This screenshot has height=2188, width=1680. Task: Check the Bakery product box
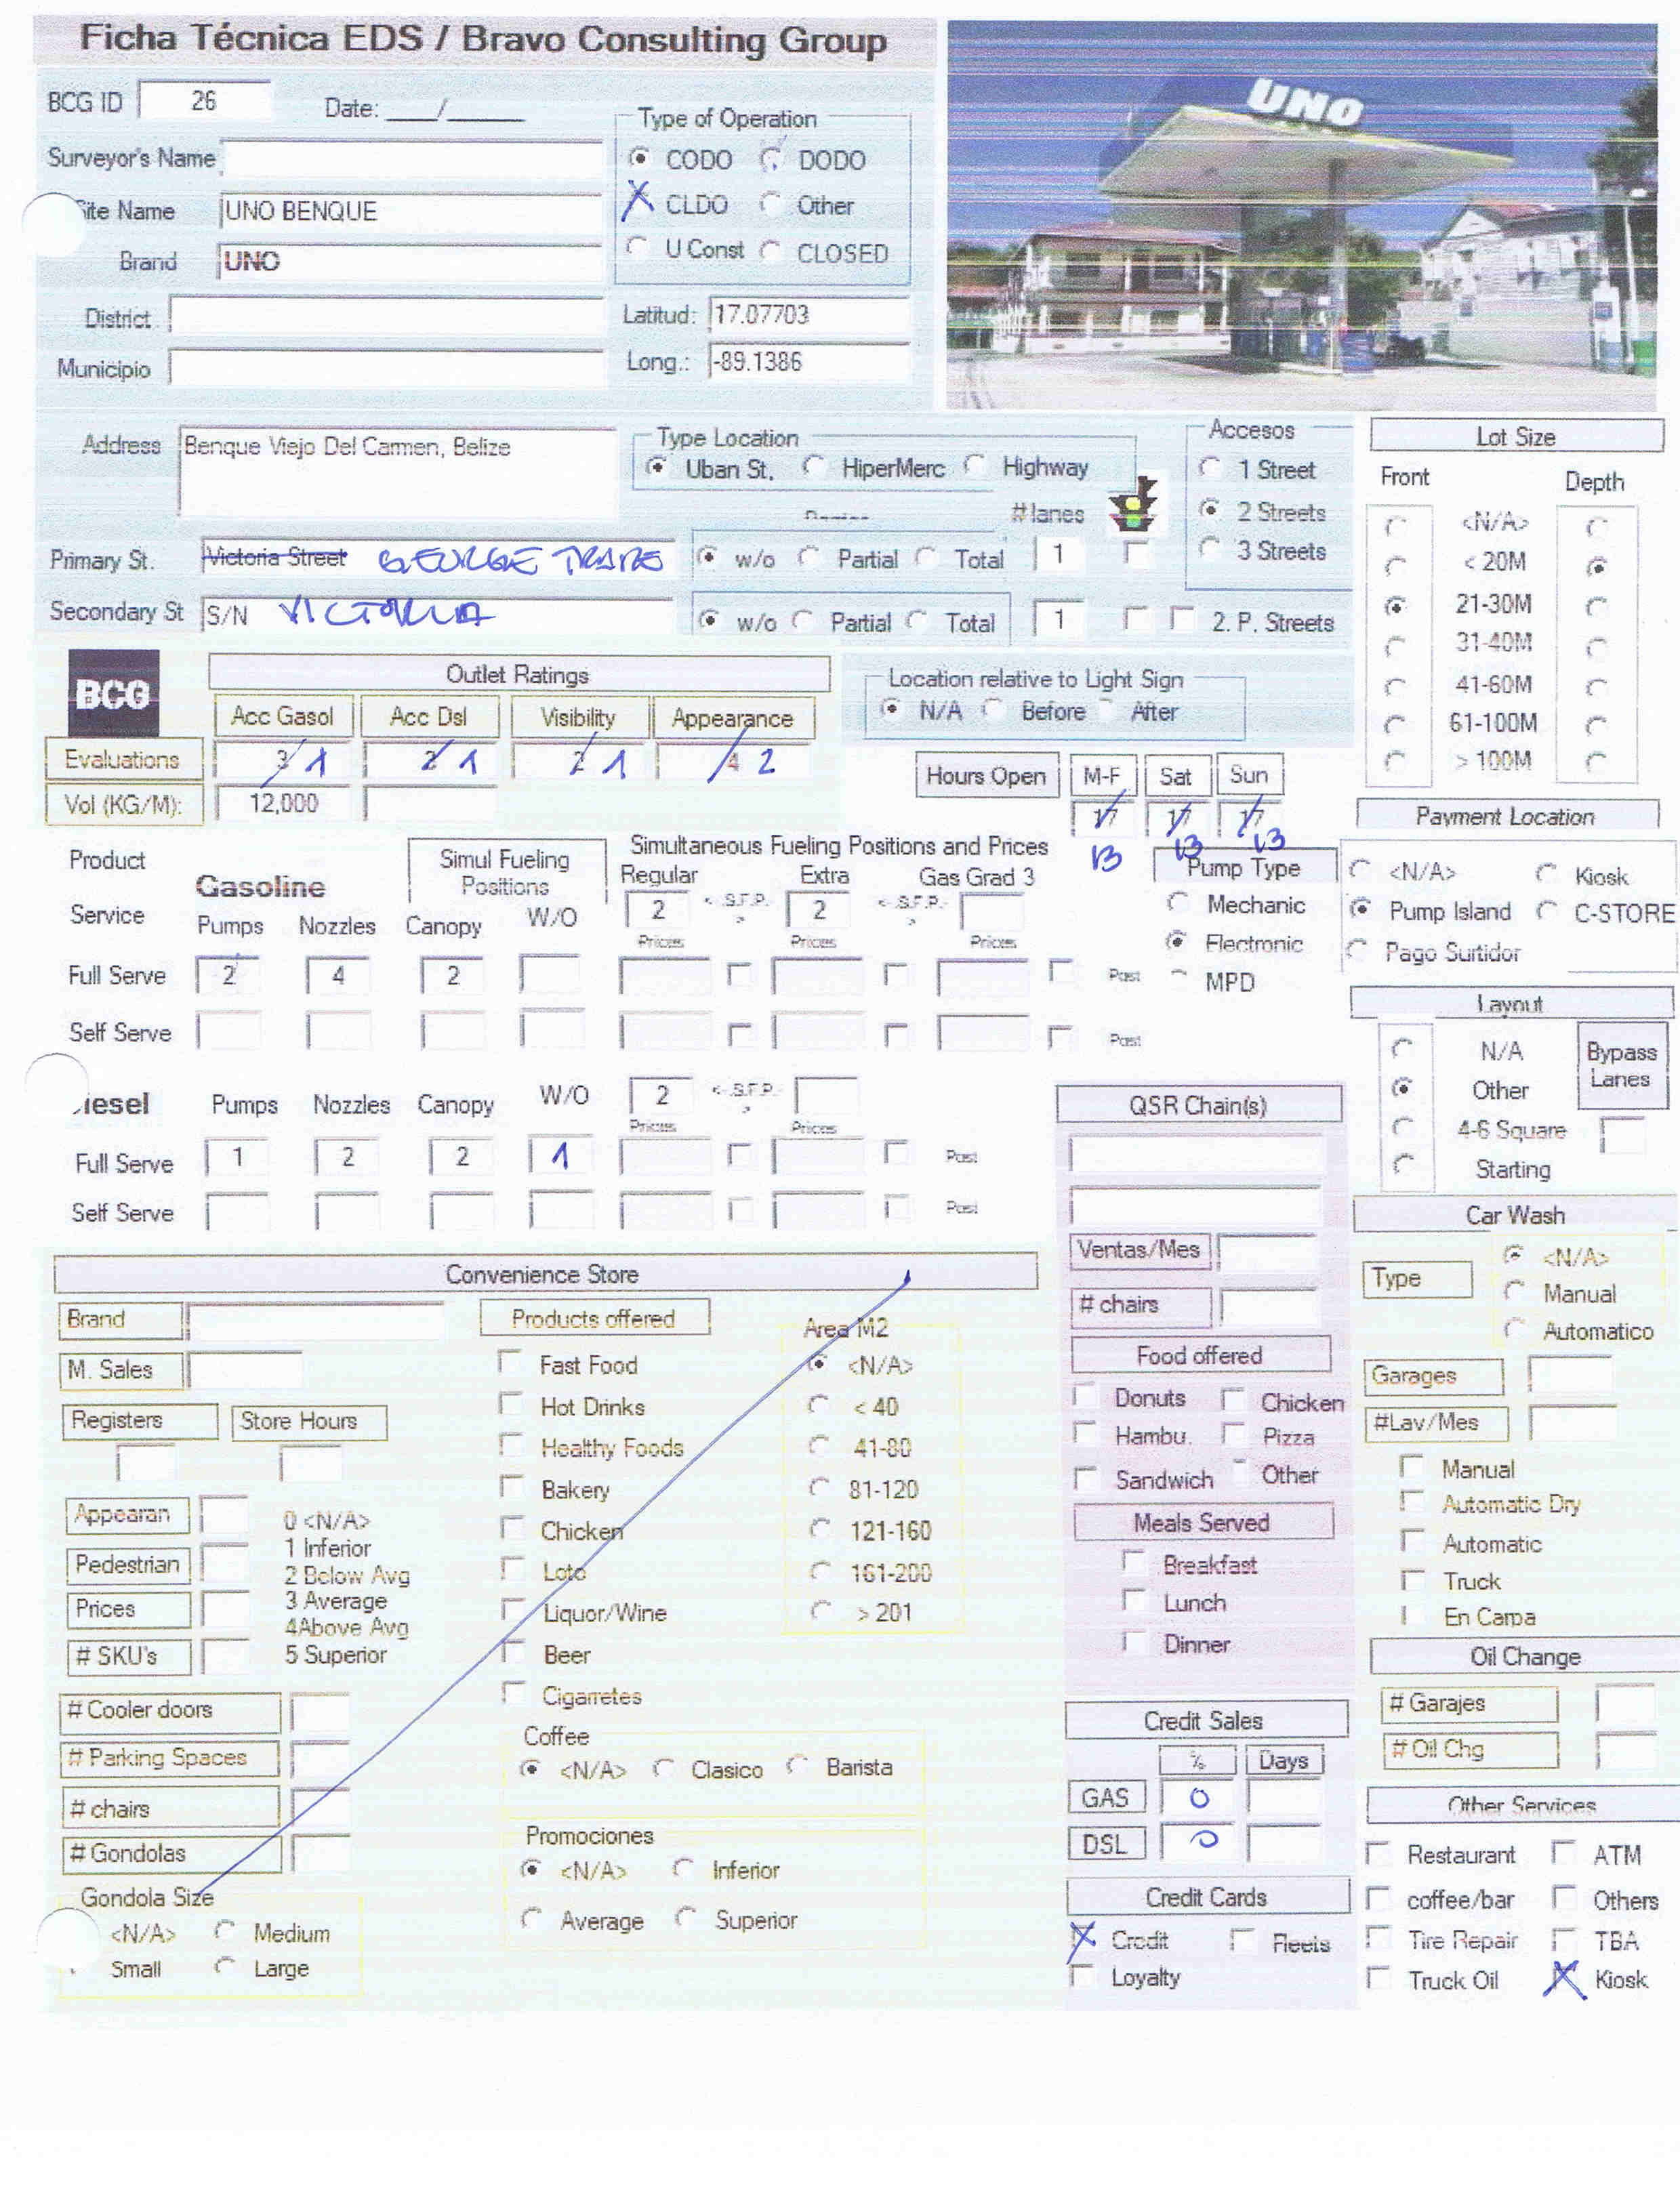pyautogui.click(x=512, y=1487)
